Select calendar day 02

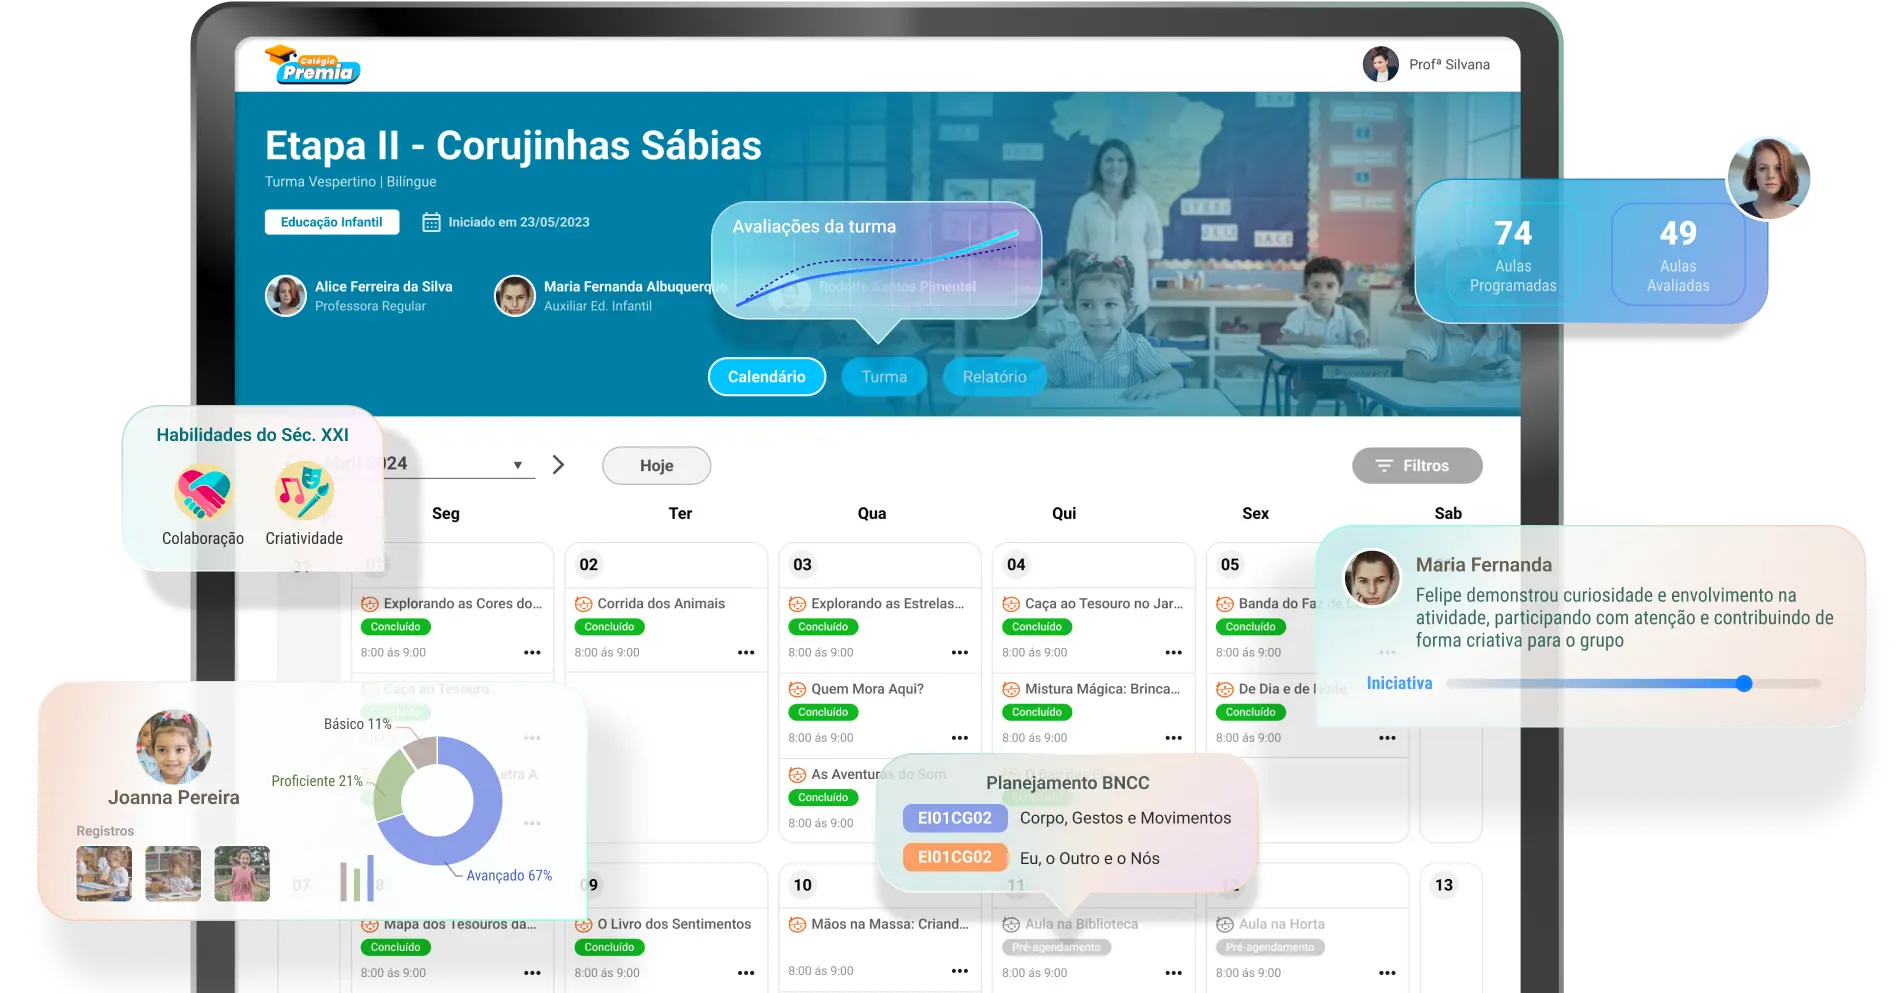[x=589, y=565]
